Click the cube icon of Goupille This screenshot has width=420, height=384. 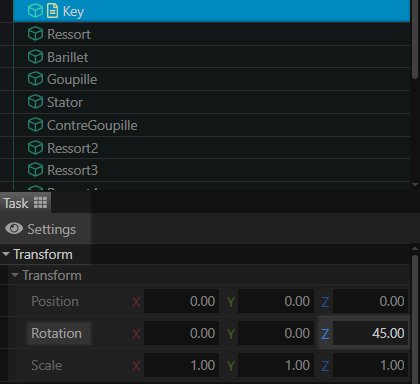[x=35, y=79]
